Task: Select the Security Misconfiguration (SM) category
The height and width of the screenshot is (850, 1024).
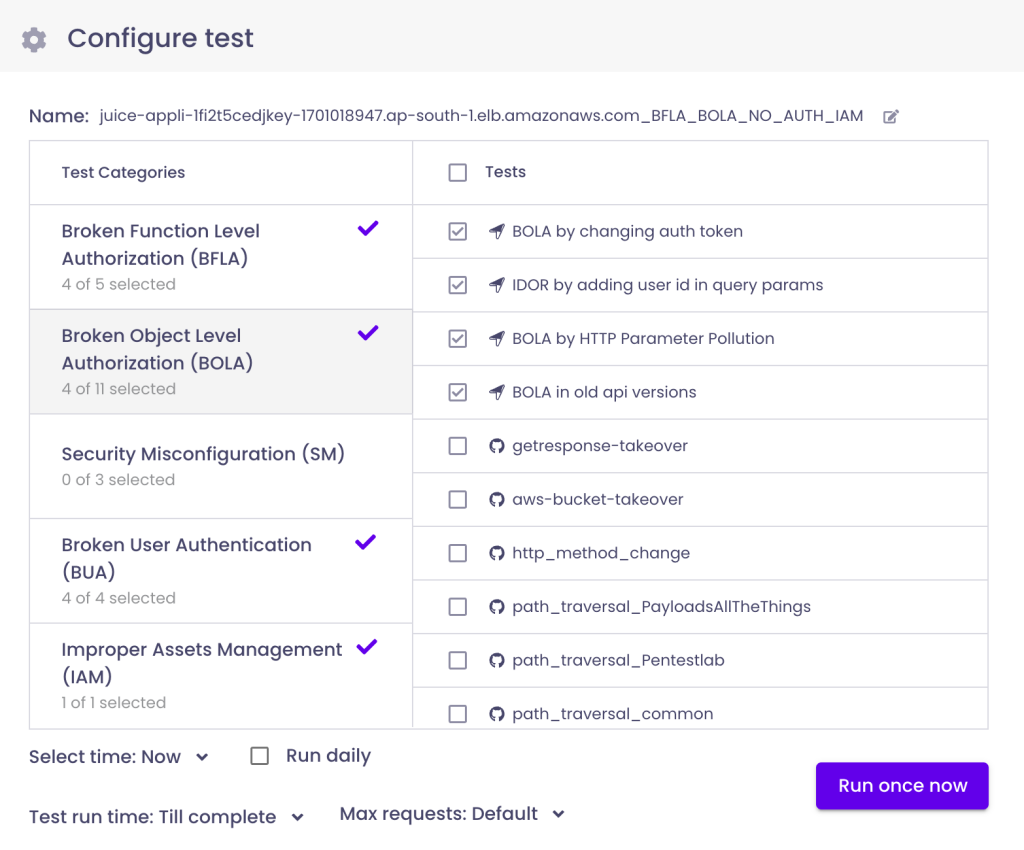Action: pyautogui.click(x=203, y=465)
